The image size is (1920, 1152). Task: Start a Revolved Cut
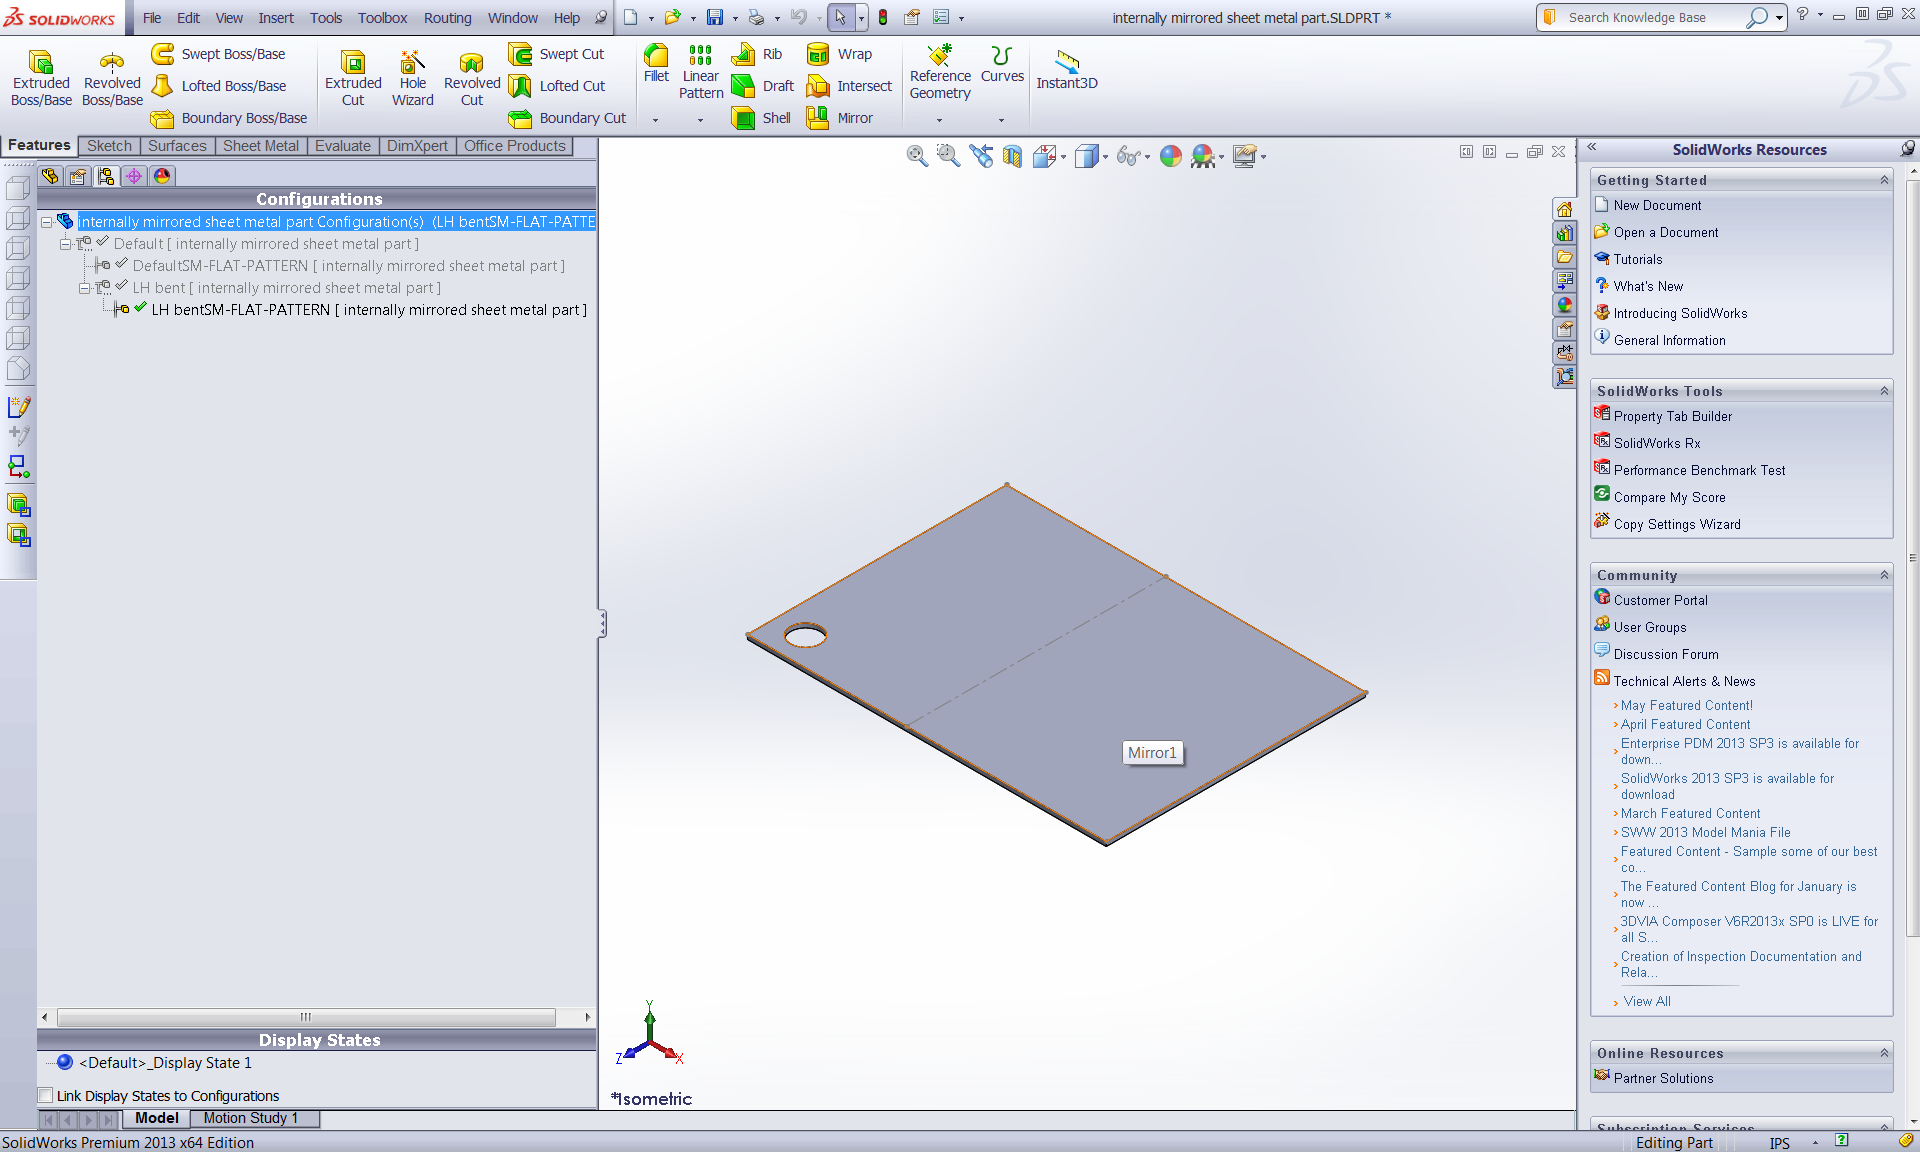(472, 77)
